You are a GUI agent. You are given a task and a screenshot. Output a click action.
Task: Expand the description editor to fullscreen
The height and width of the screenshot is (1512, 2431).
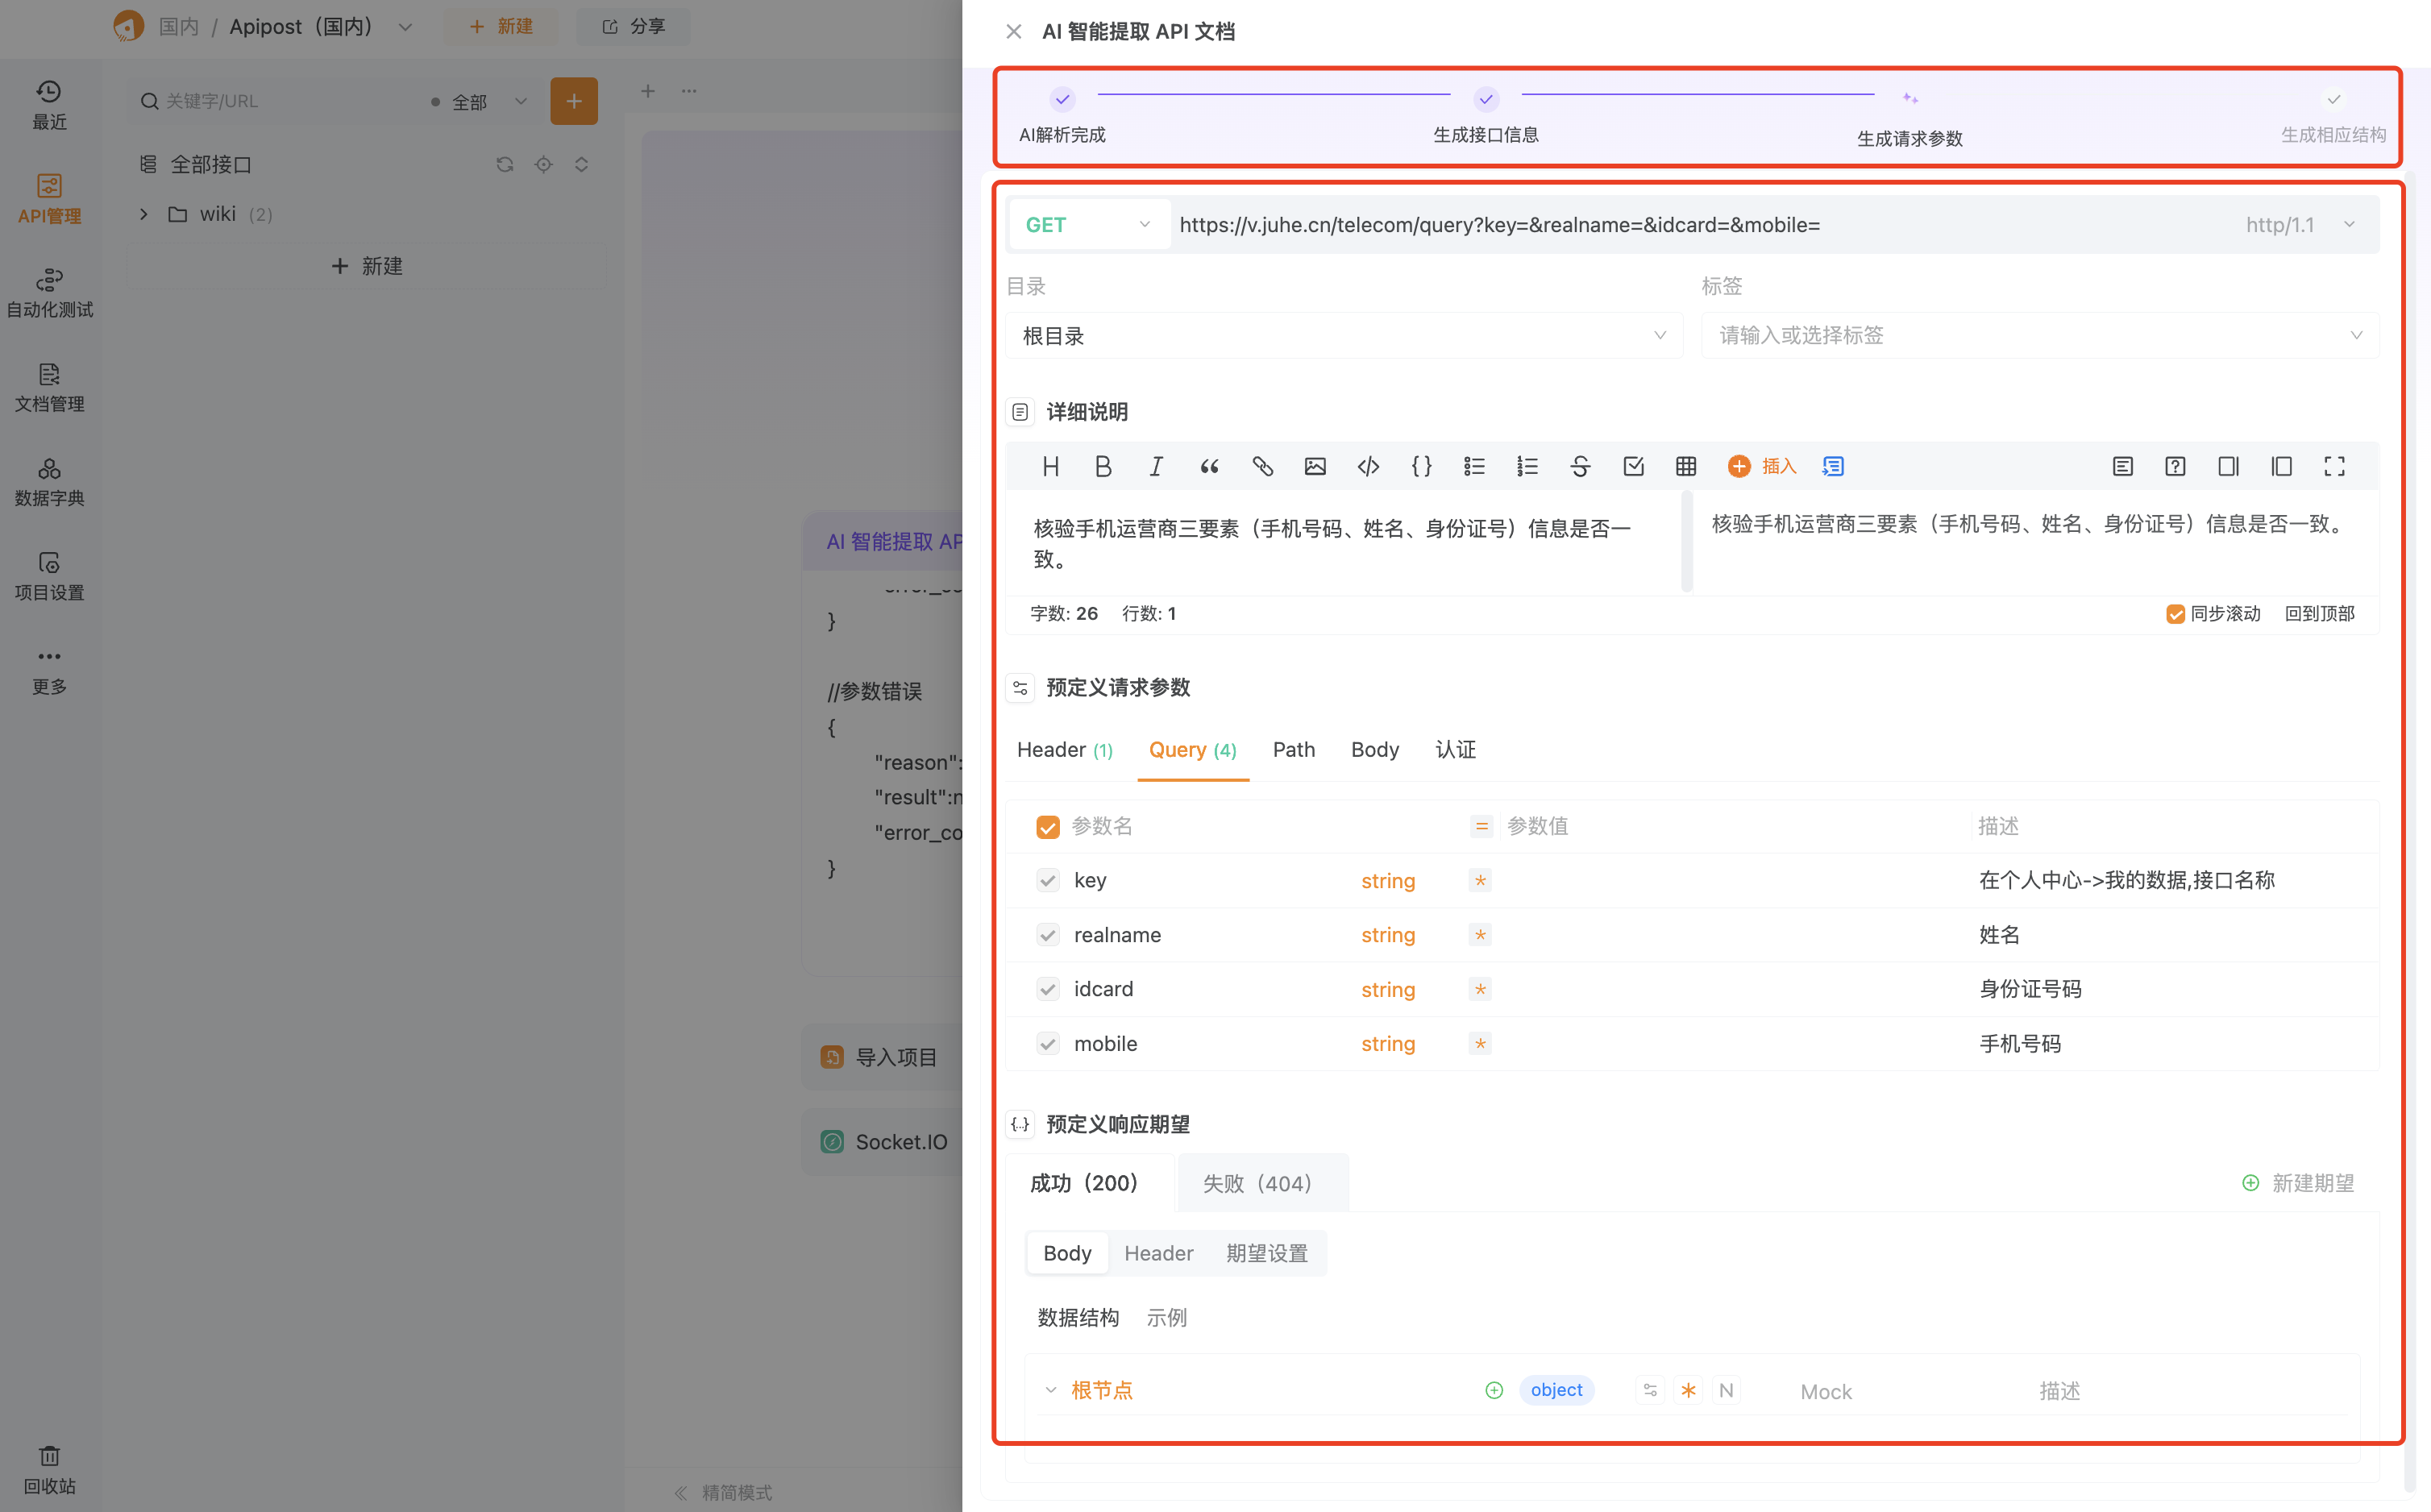(x=2335, y=466)
